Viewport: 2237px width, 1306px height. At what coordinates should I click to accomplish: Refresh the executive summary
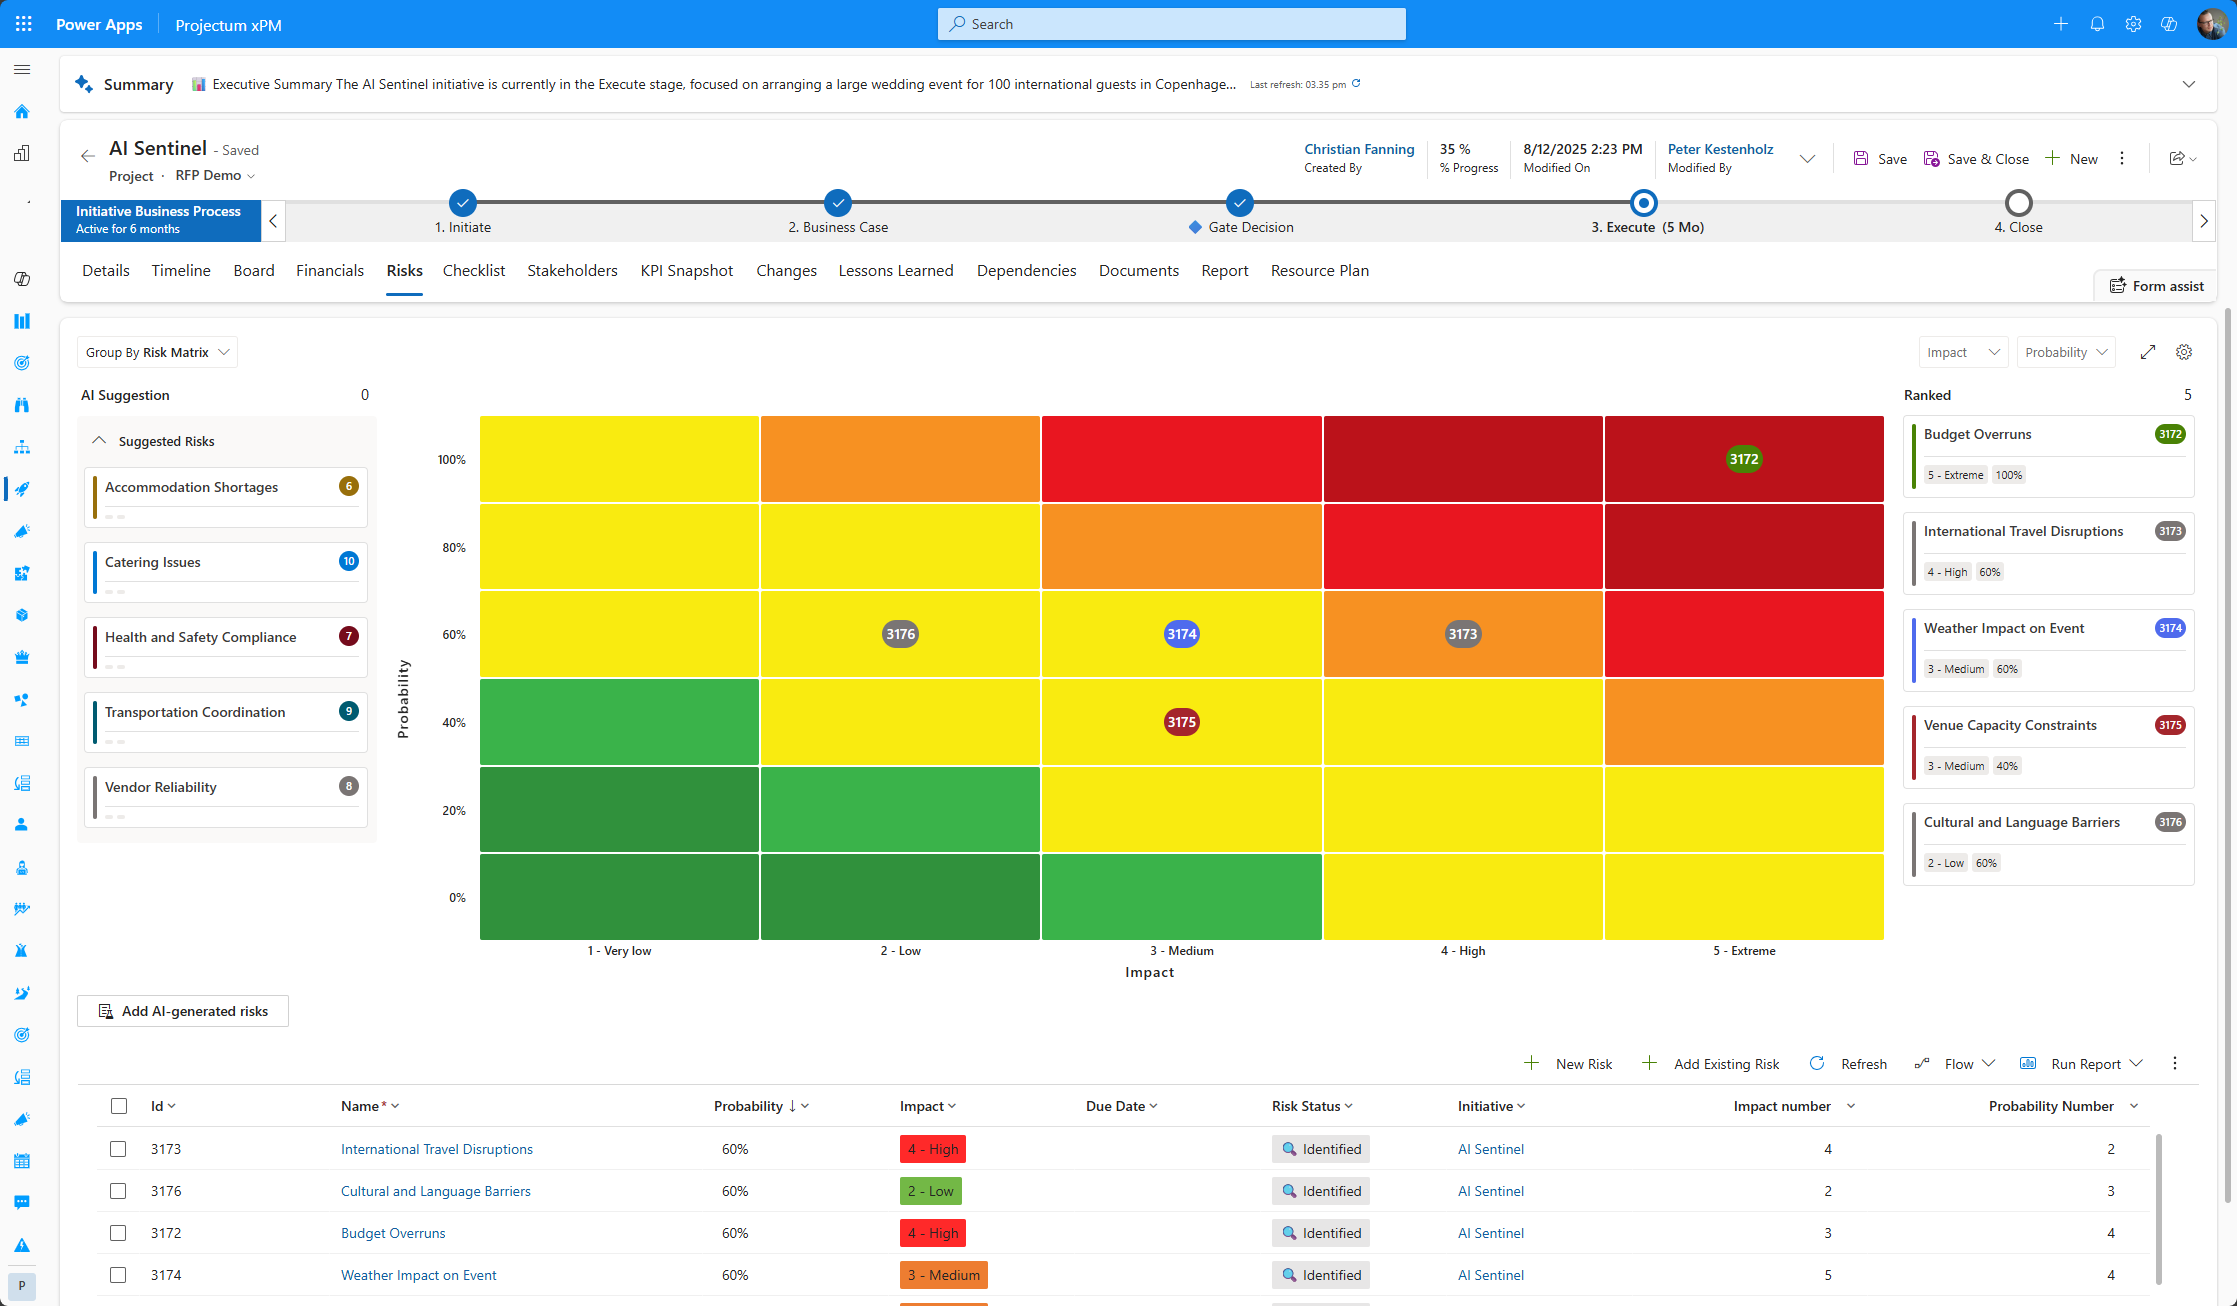[1357, 84]
